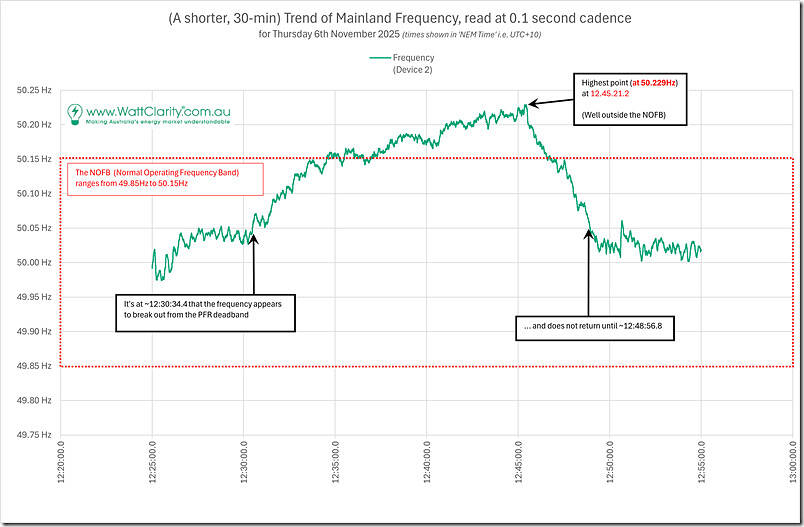Click the green Frequency legend line swatch

click(379, 59)
